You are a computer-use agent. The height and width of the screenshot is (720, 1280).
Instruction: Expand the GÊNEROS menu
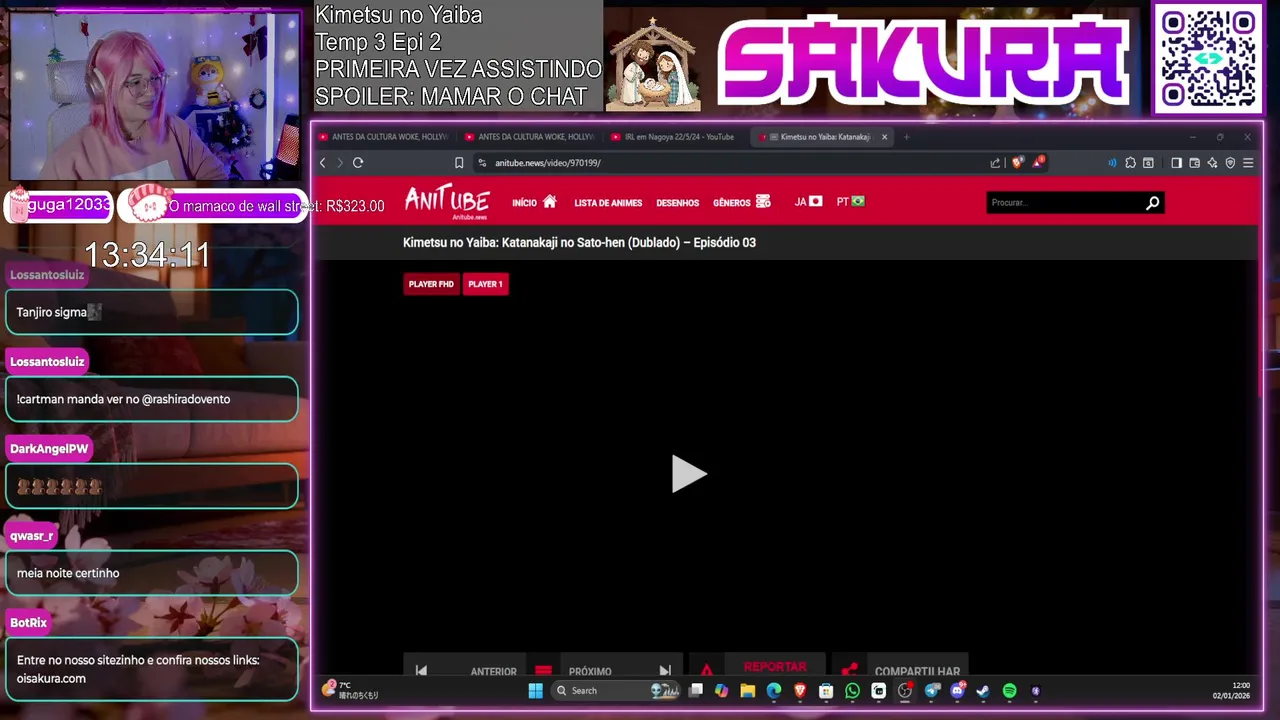coord(741,202)
